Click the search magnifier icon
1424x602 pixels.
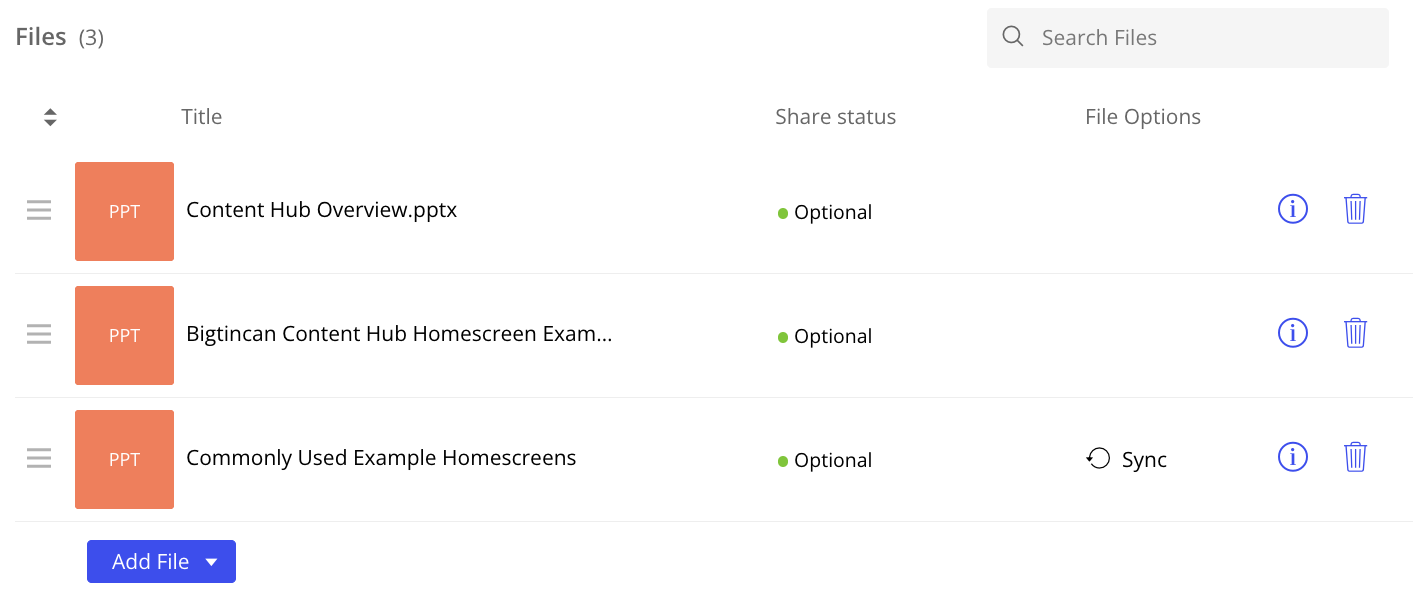point(1013,37)
